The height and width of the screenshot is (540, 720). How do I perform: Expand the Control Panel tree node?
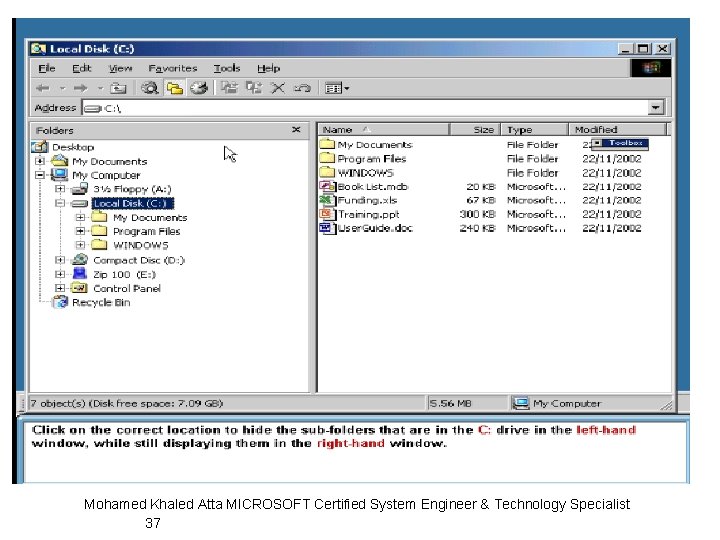[x=60, y=288]
